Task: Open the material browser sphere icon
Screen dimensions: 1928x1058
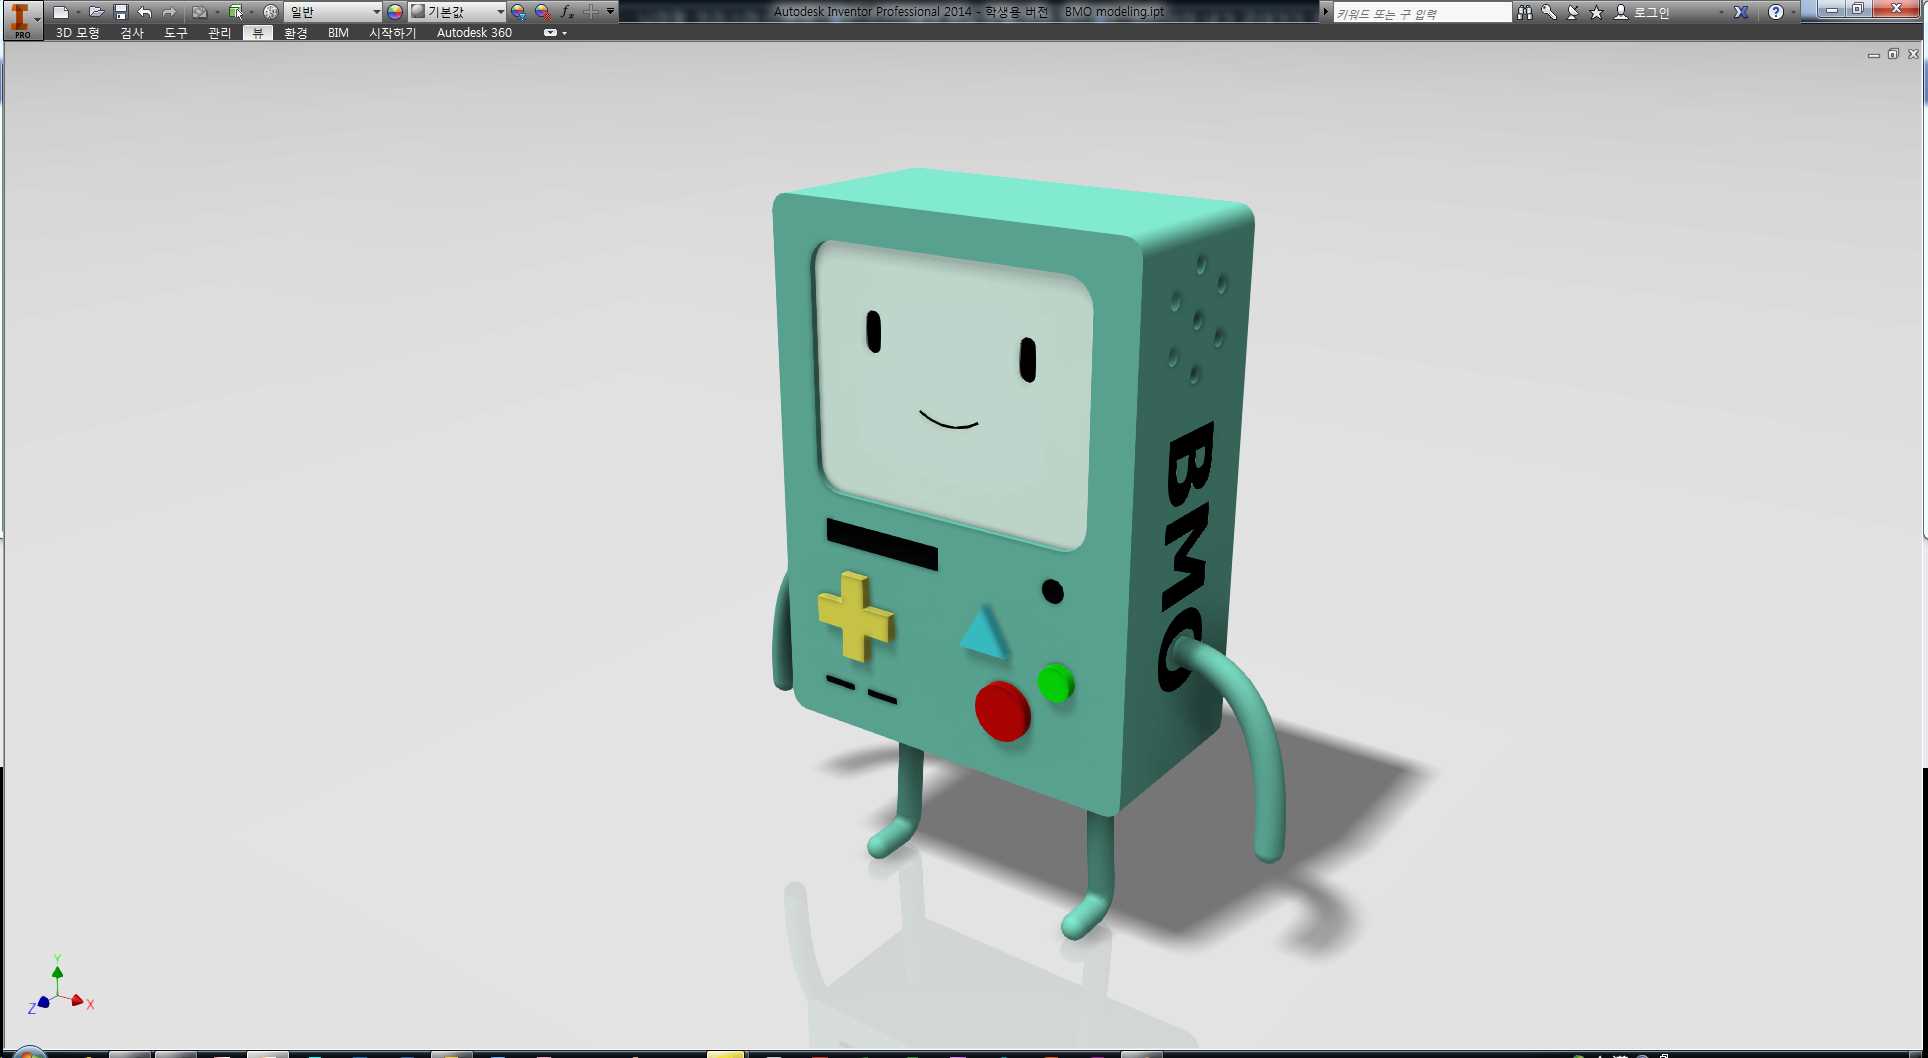Action: pyautogui.click(x=270, y=12)
